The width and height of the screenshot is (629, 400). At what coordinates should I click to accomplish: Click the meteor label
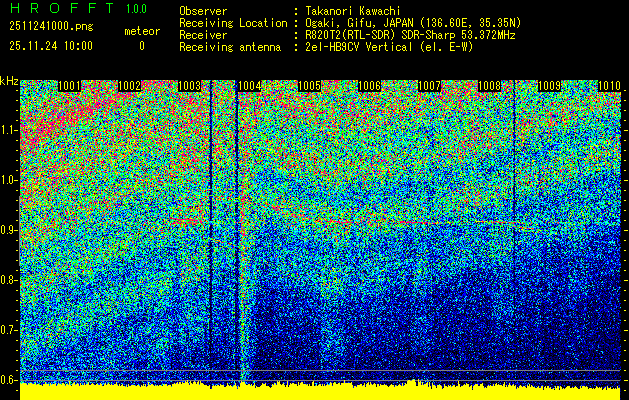(142, 31)
